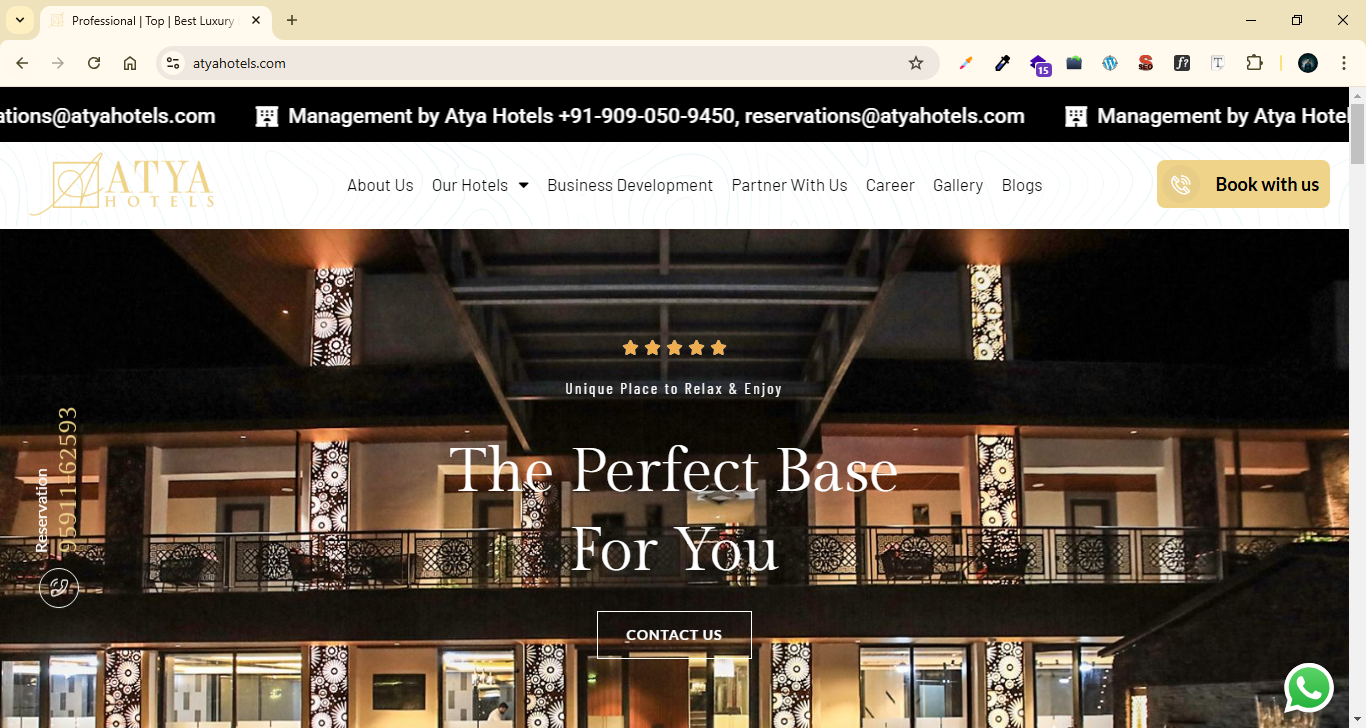The width and height of the screenshot is (1366, 728).
Task: Open the About Us menu item
Action: click(380, 185)
